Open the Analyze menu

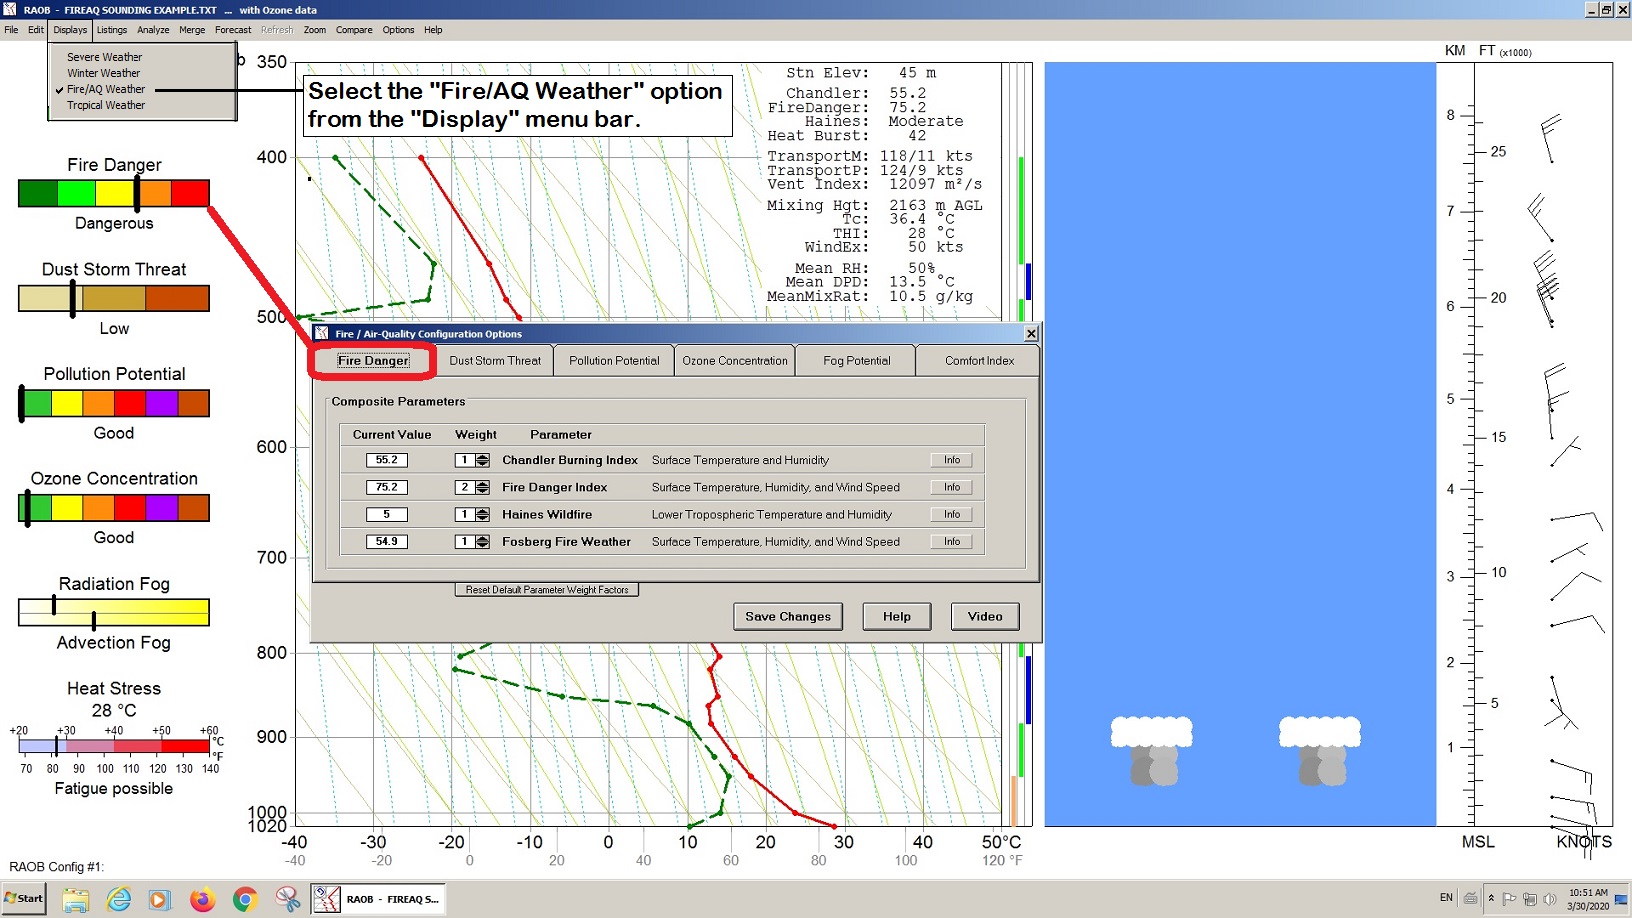tap(153, 30)
